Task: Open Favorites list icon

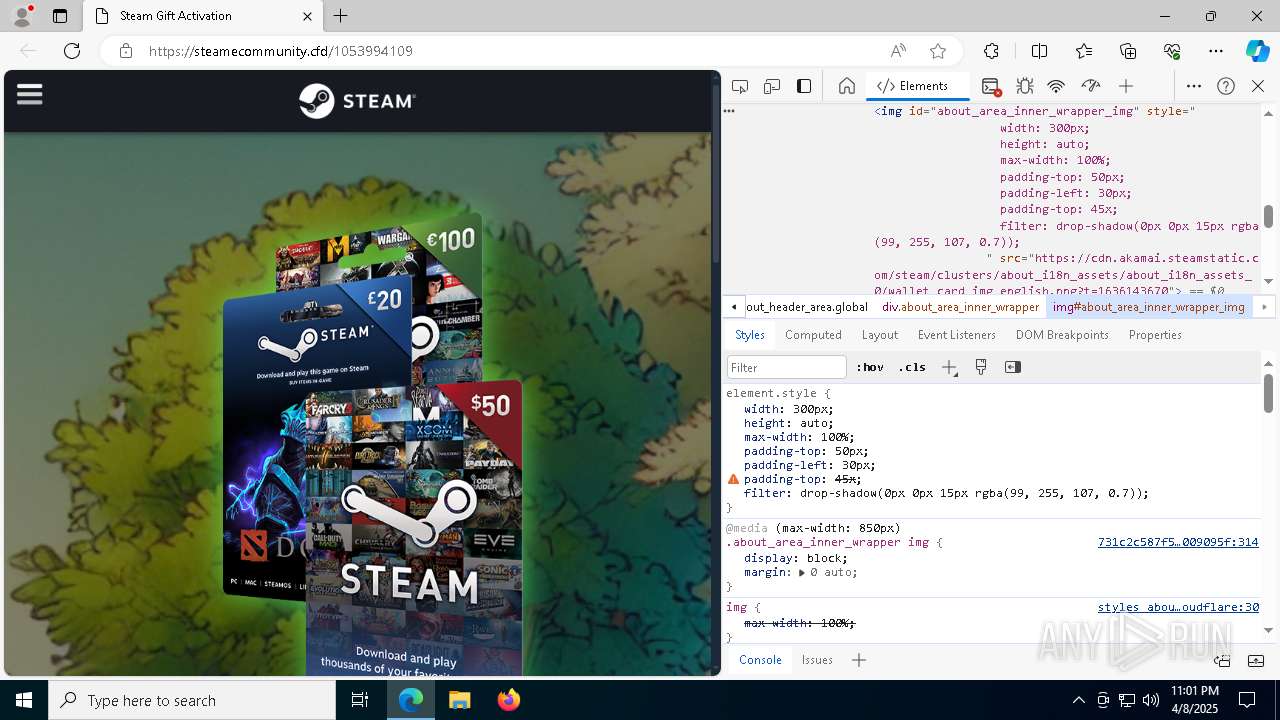Action: point(1084,51)
